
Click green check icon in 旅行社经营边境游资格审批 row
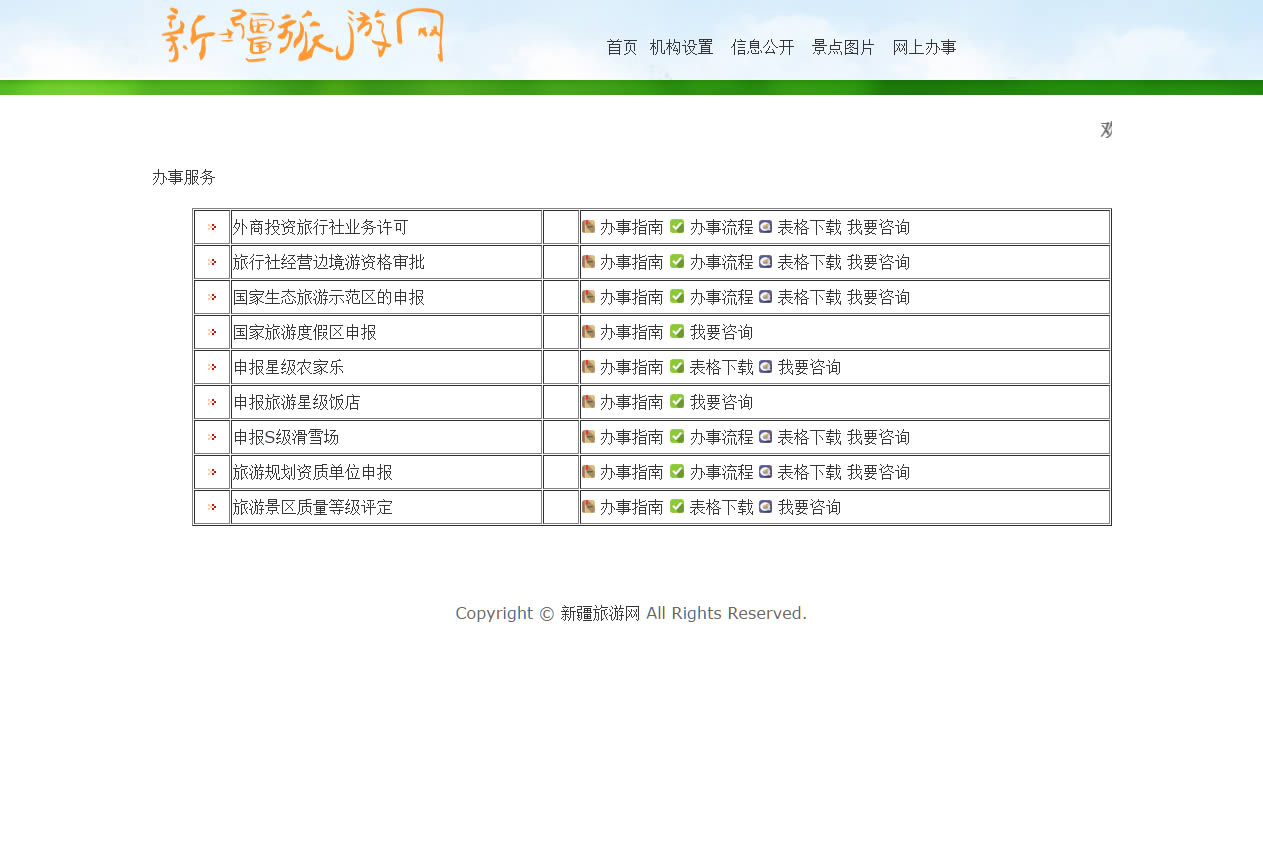(677, 262)
